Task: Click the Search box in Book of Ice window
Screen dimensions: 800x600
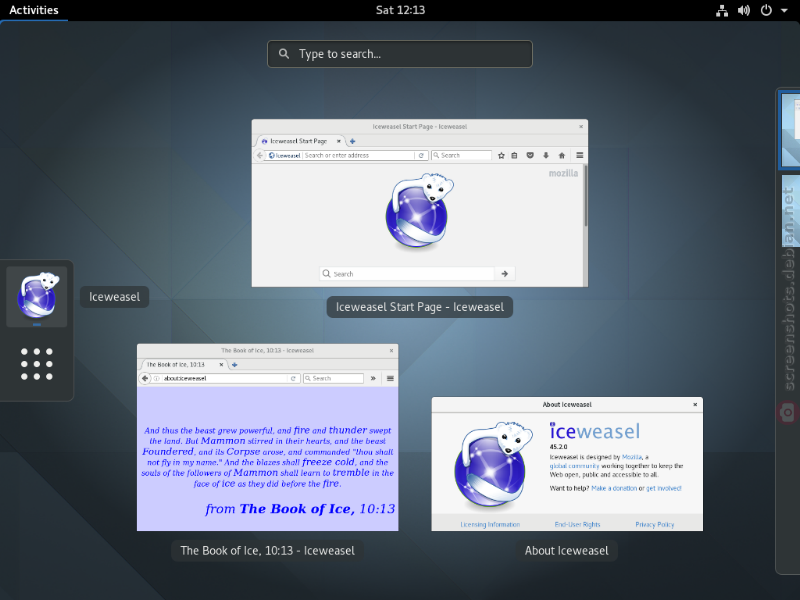Action: click(x=333, y=379)
